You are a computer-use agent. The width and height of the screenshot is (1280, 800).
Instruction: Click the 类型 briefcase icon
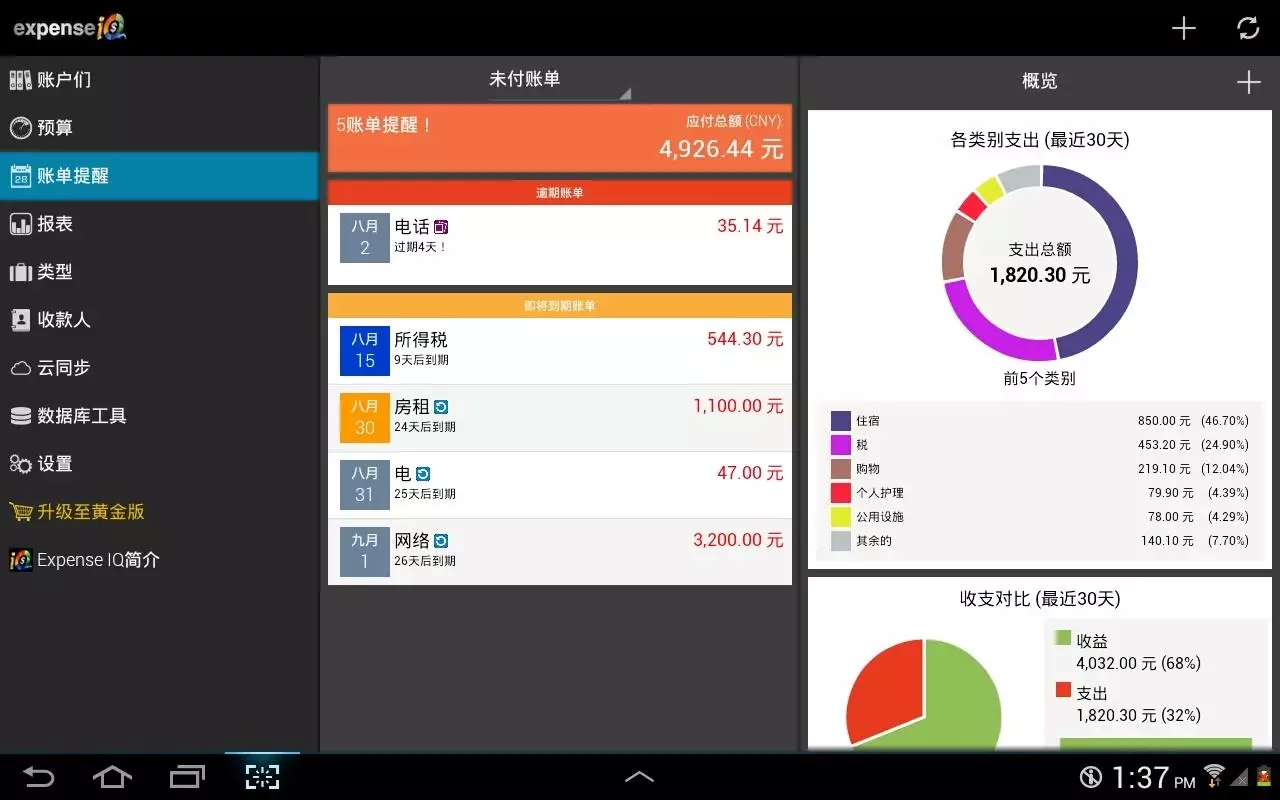point(20,272)
